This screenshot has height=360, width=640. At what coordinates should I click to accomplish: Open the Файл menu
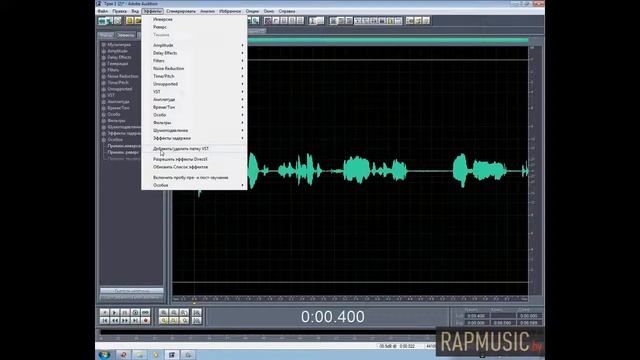[102, 11]
